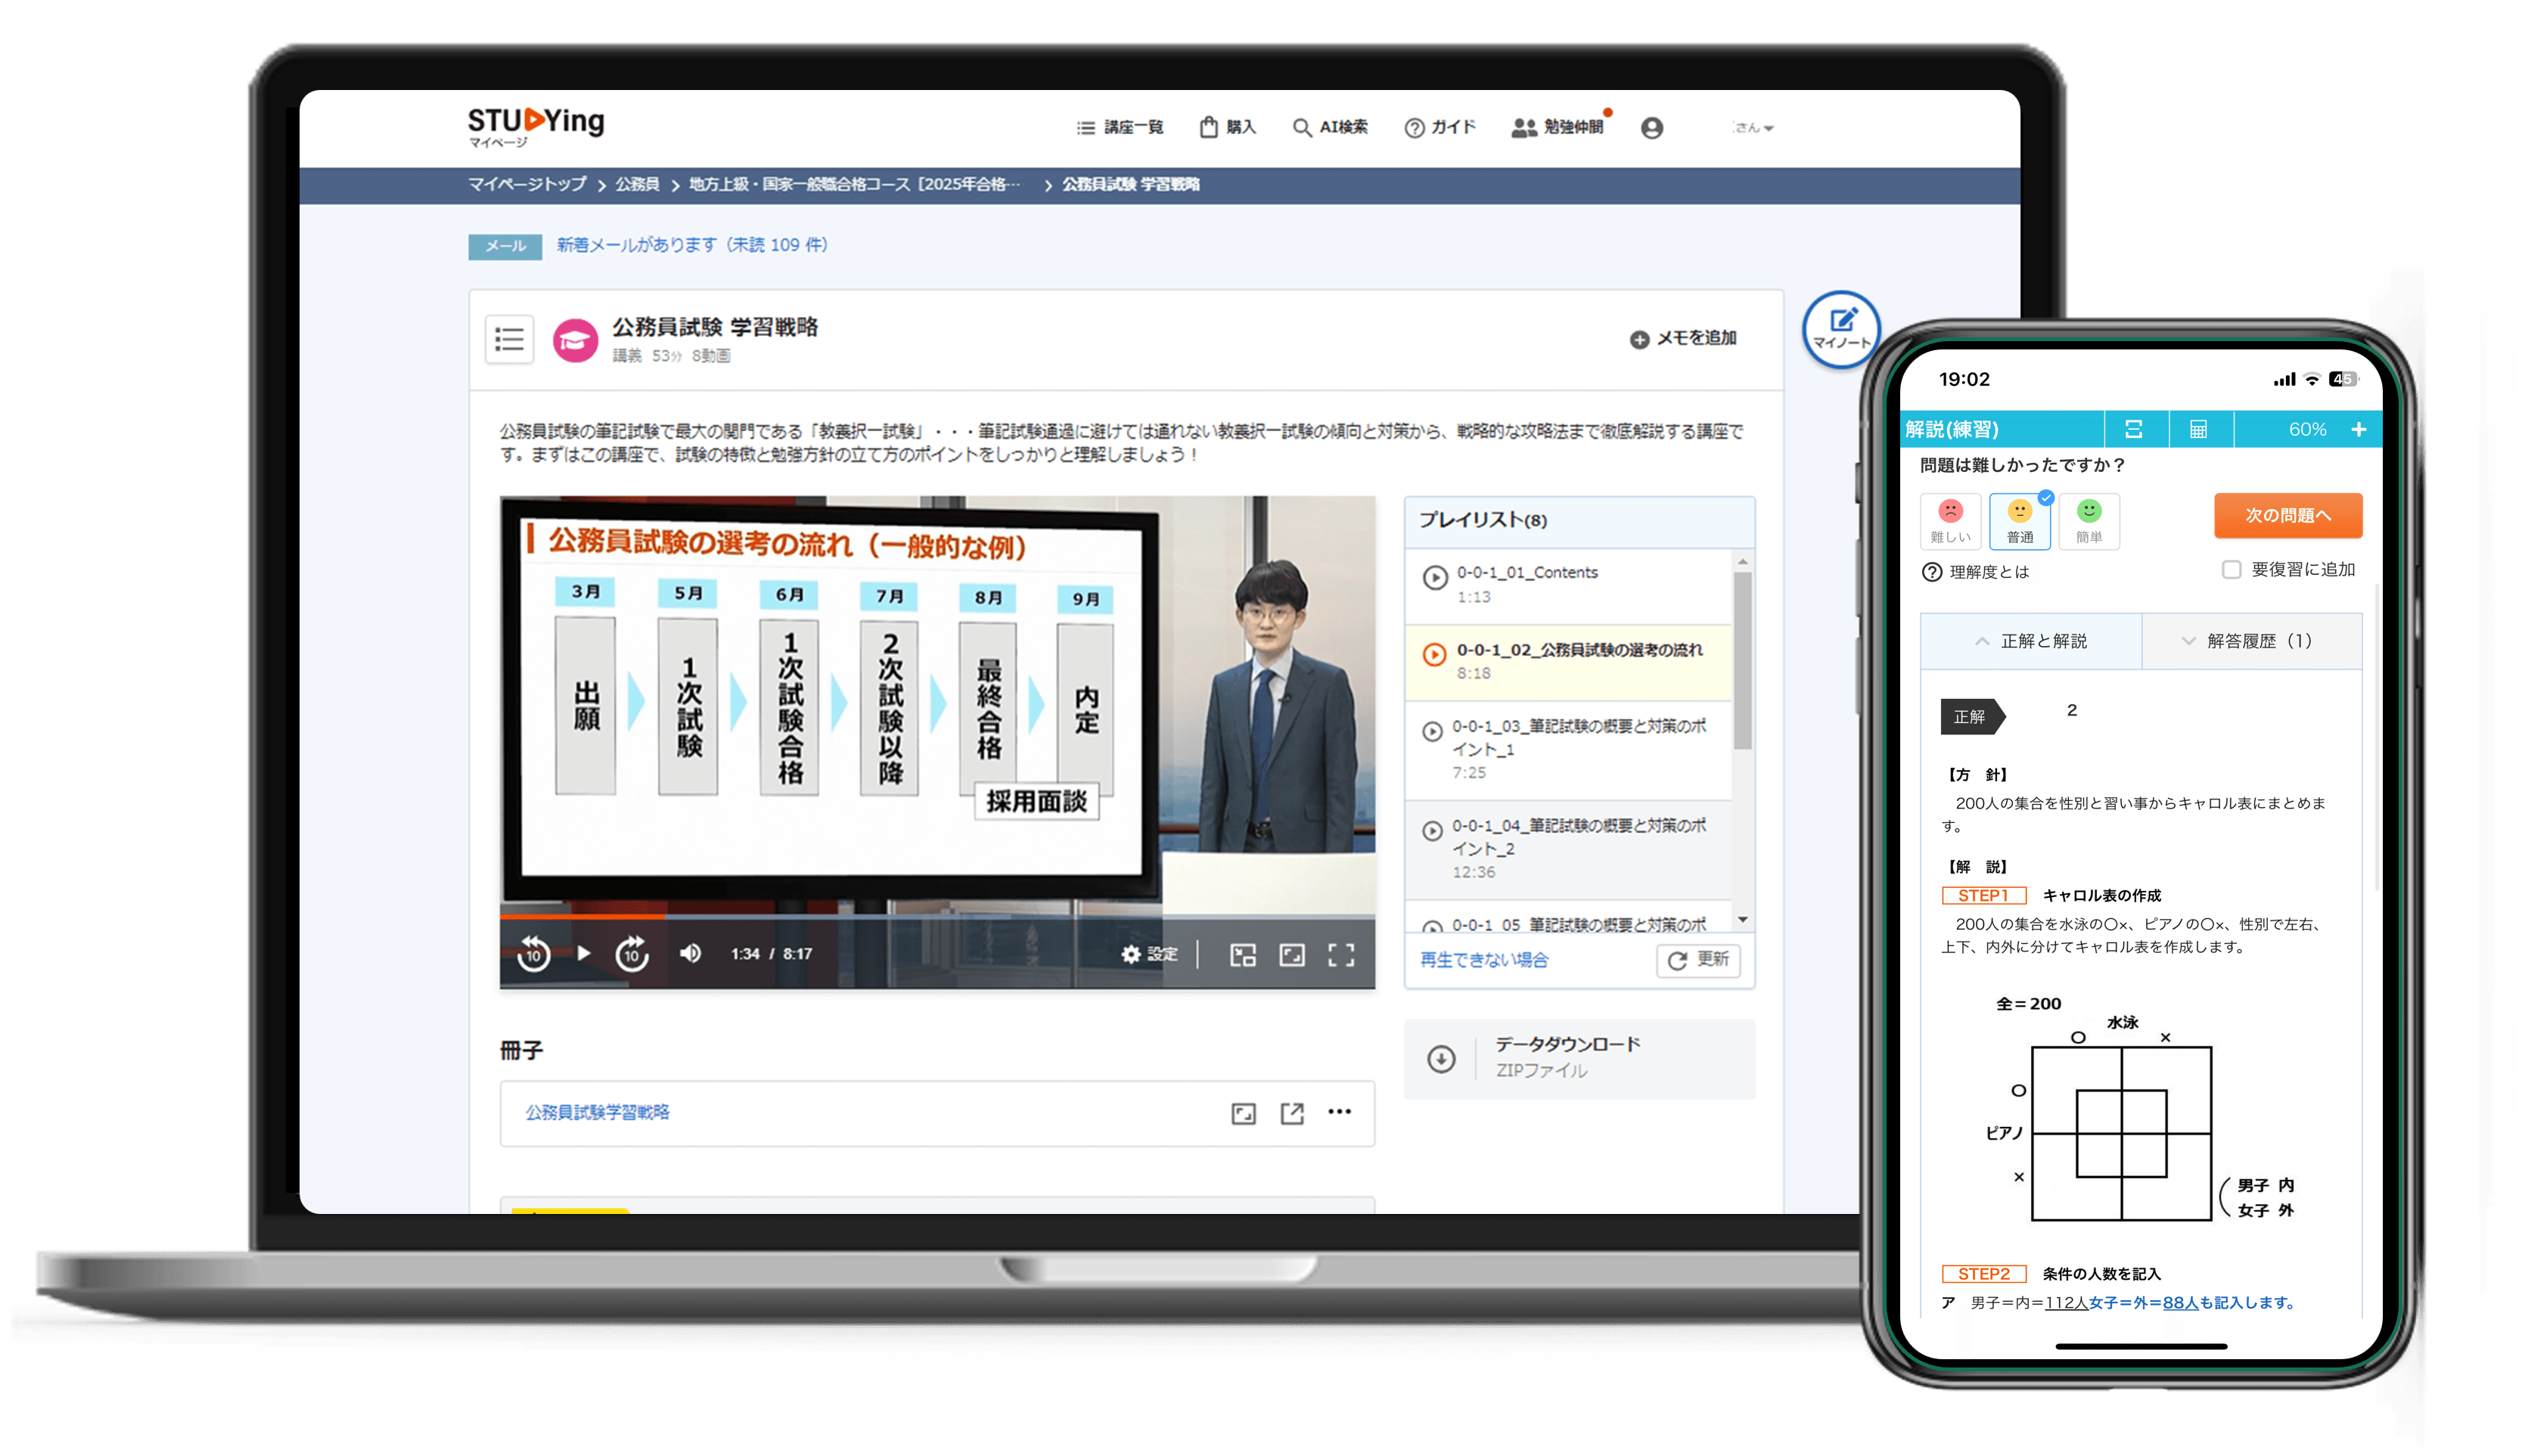
Task: Open the video 設定 settings
Action: [1149, 954]
